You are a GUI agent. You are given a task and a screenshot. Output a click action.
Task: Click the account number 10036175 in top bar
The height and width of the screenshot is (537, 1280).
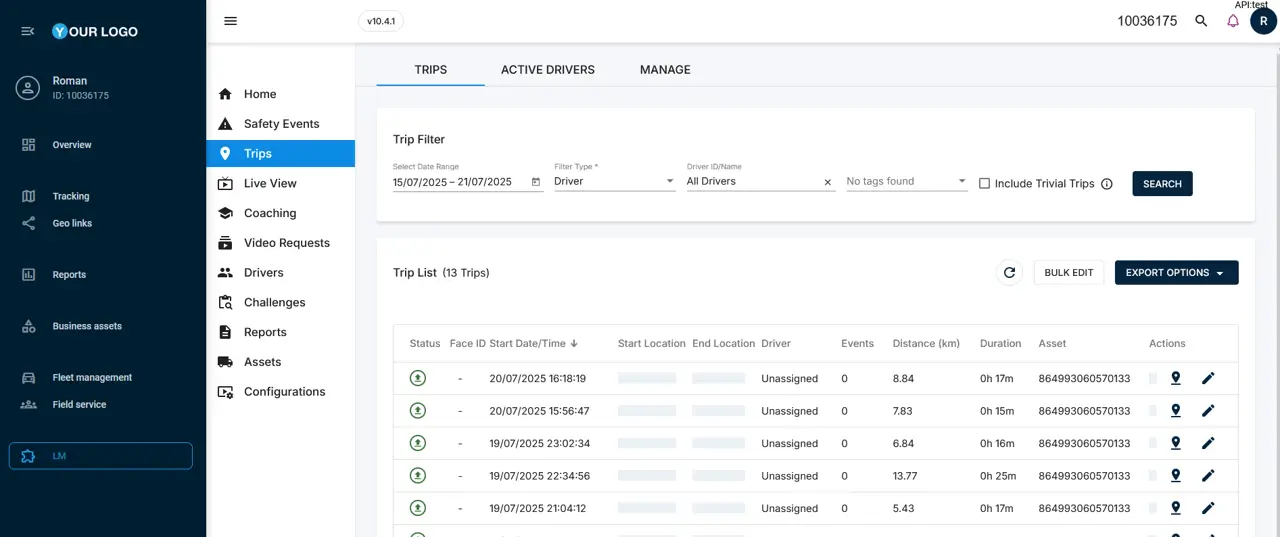1147,21
